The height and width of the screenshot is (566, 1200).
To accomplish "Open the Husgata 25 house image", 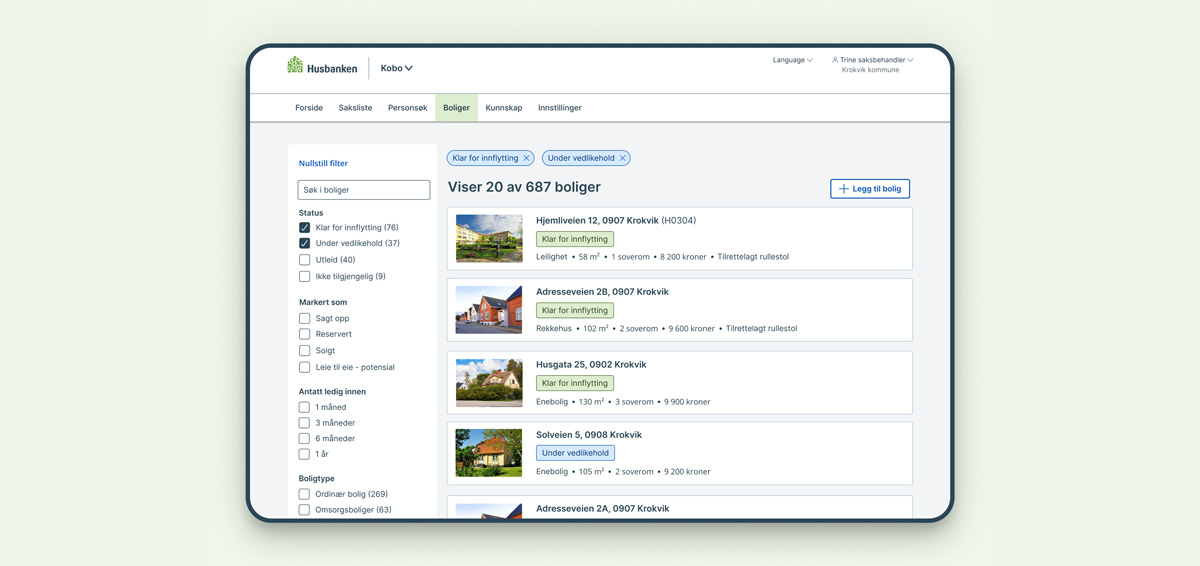I will click(x=489, y=382).
